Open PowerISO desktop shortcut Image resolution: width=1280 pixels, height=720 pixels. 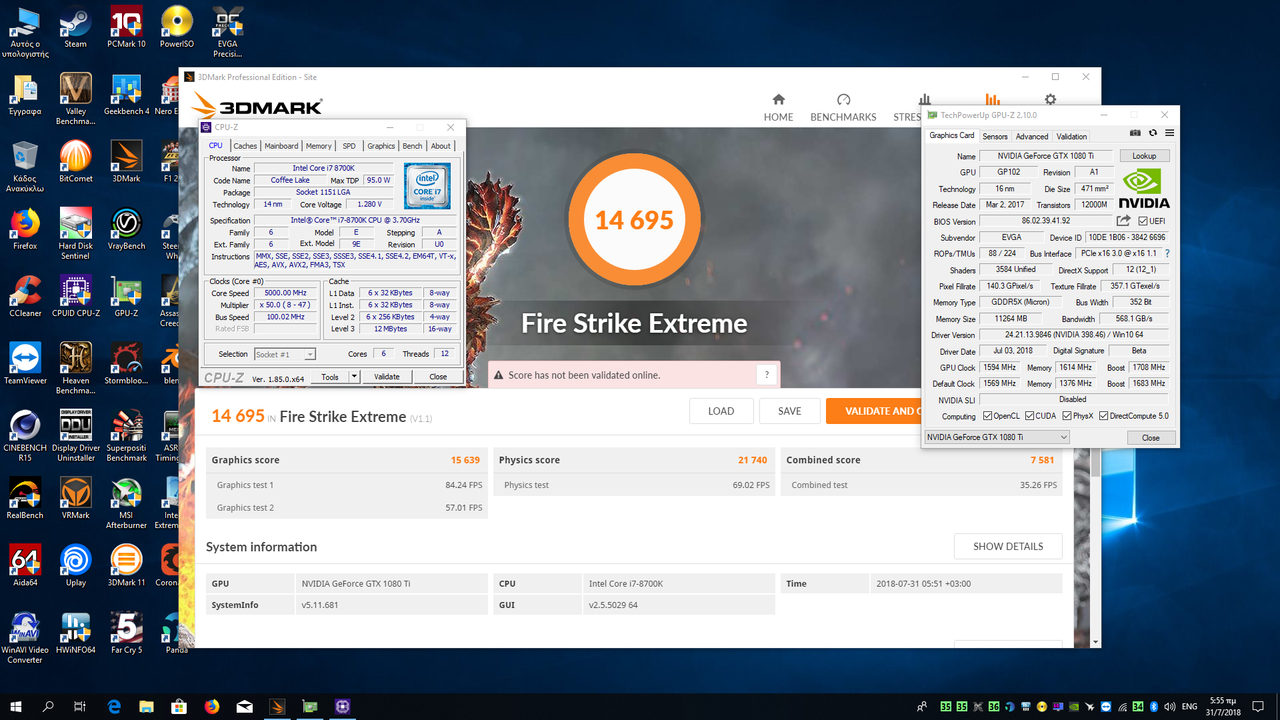tap(177, 28)
